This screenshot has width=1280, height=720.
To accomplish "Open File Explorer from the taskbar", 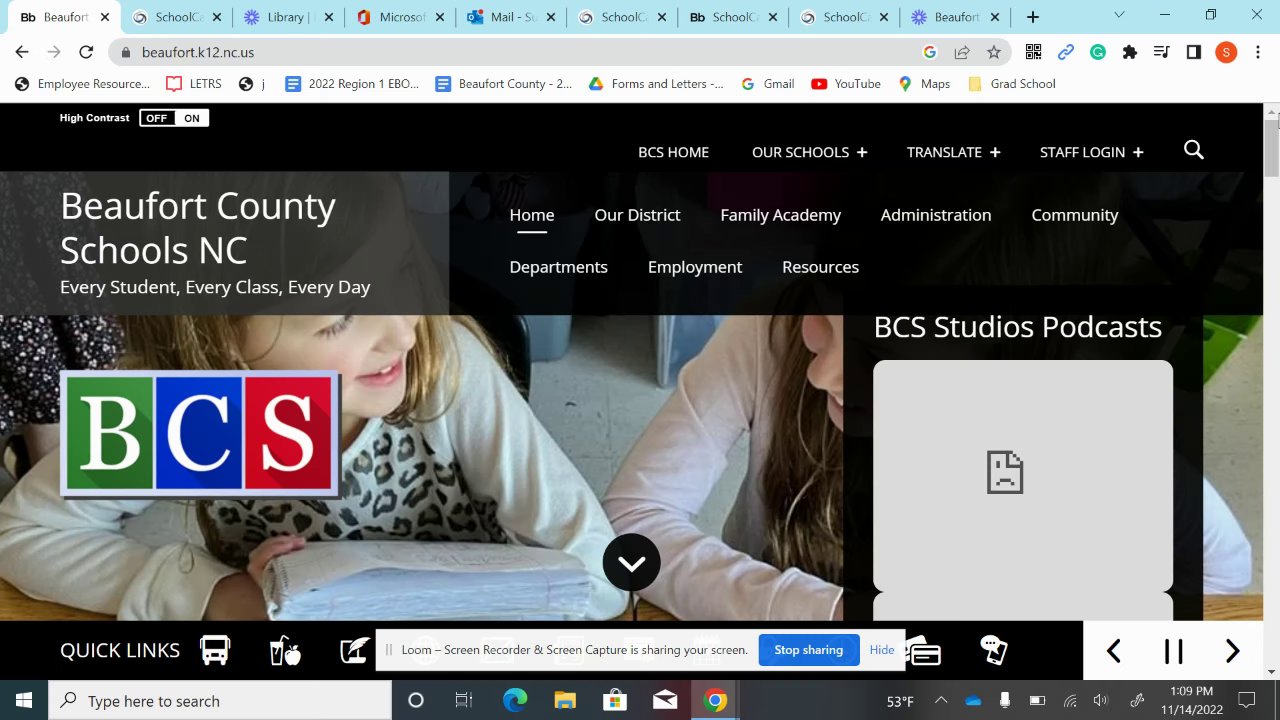I will [565, 700].
